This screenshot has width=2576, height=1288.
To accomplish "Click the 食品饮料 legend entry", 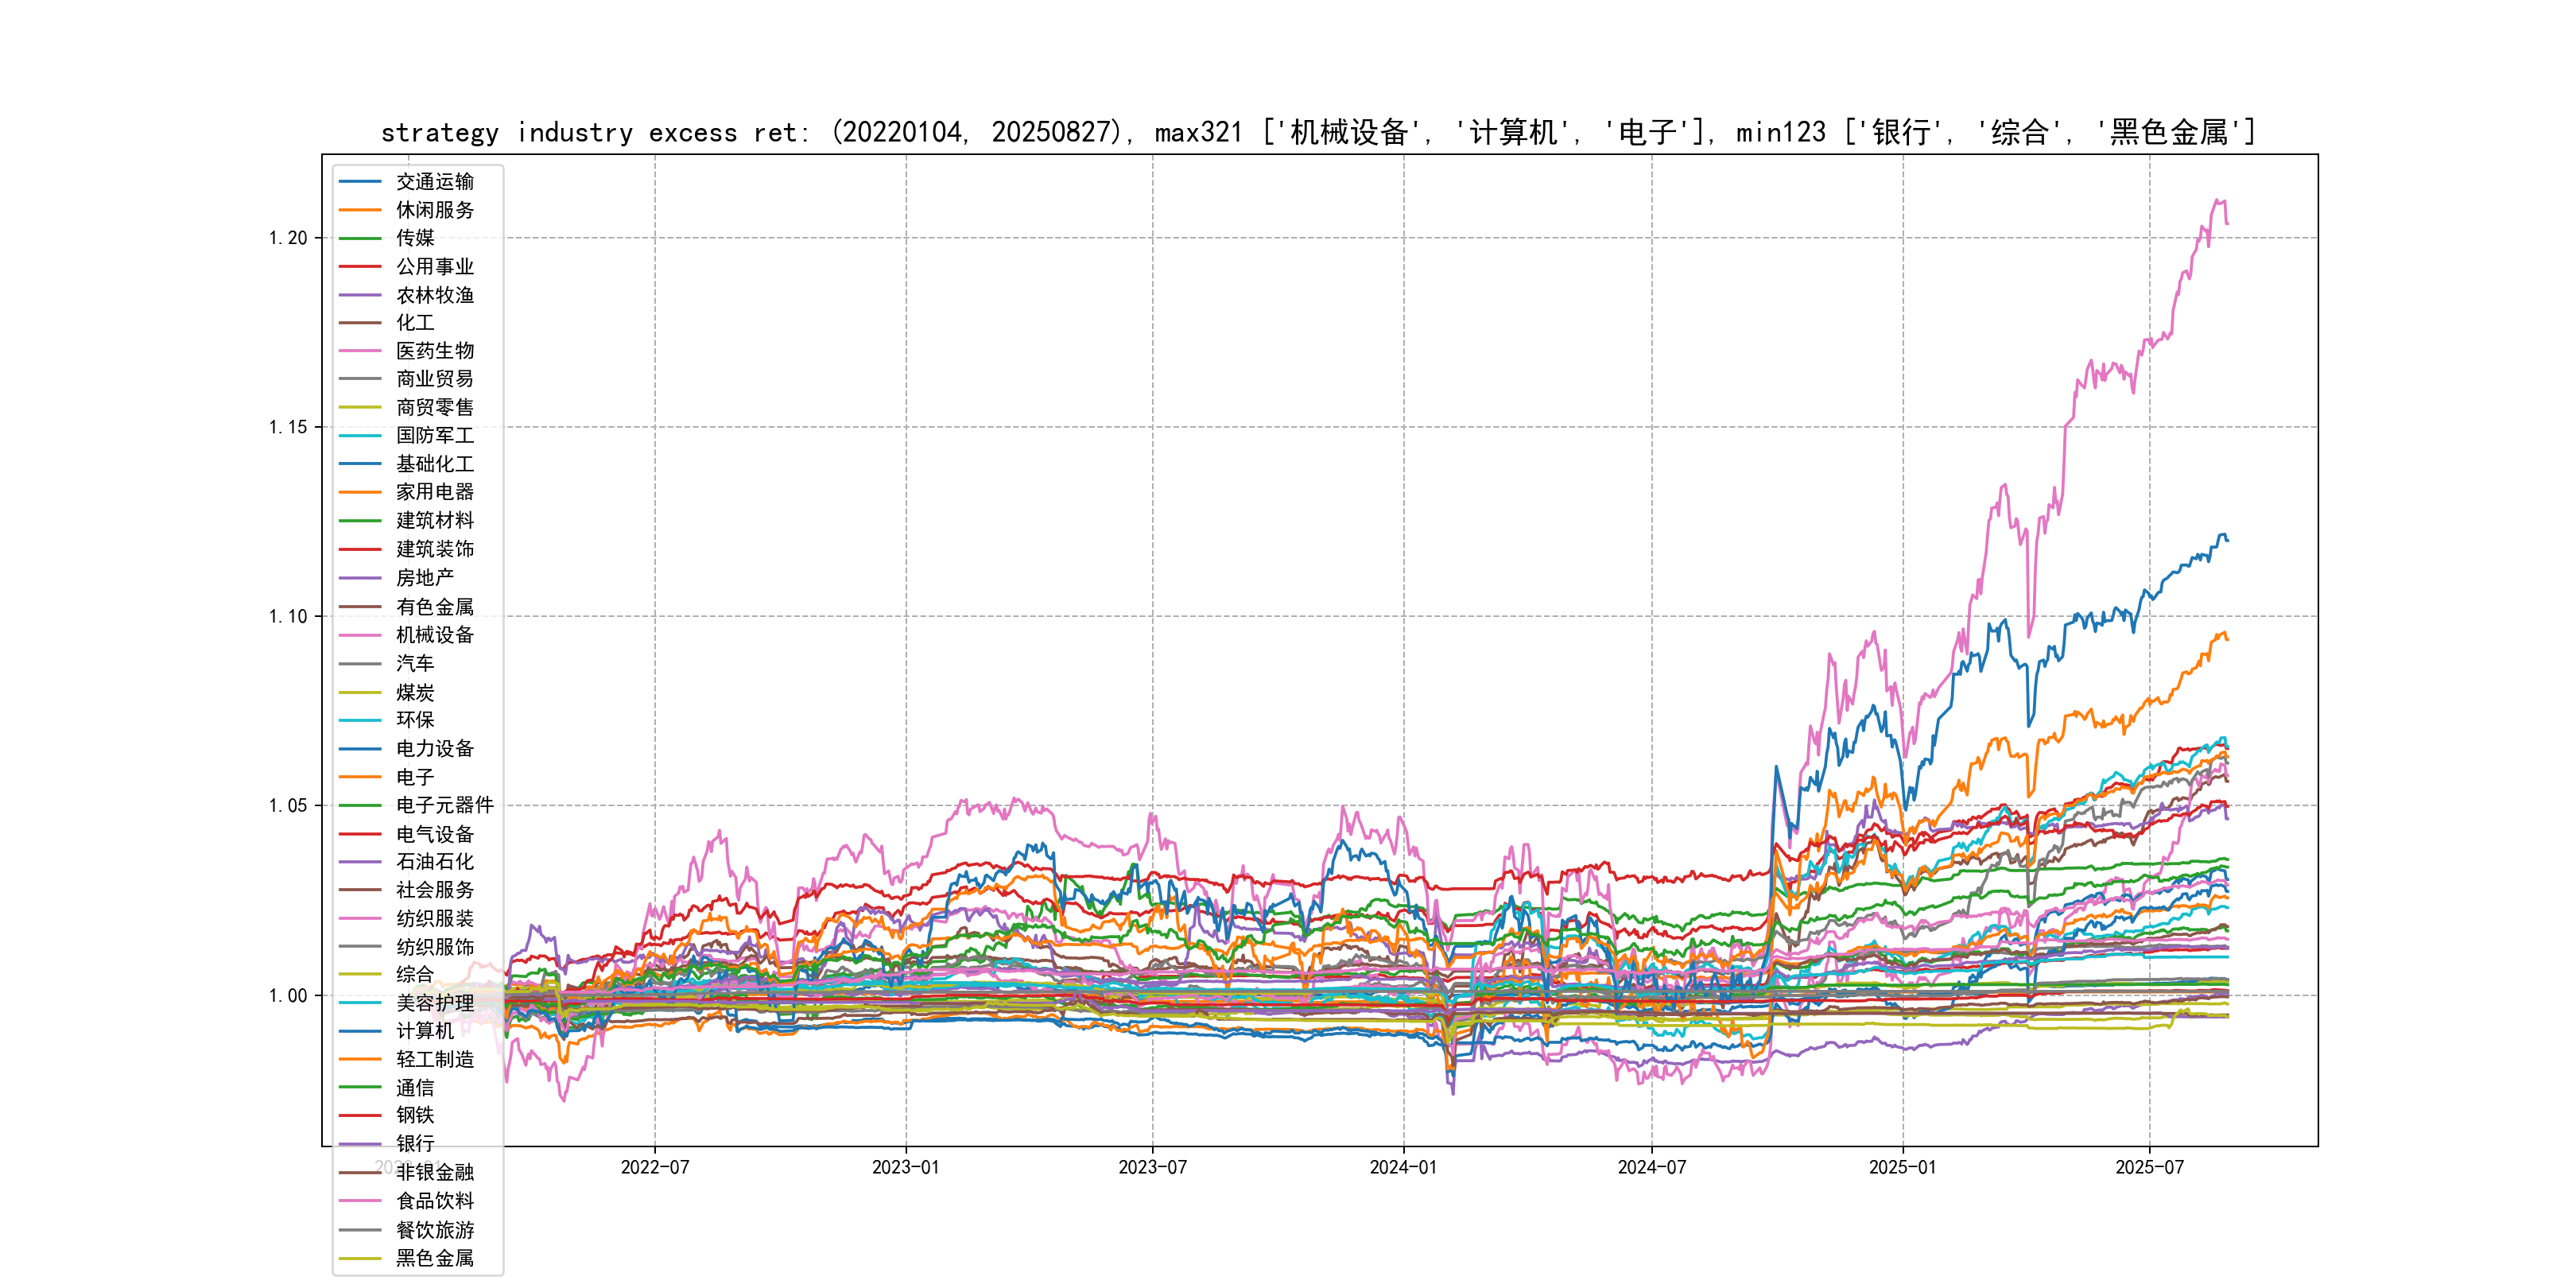I will [434, 1201].
